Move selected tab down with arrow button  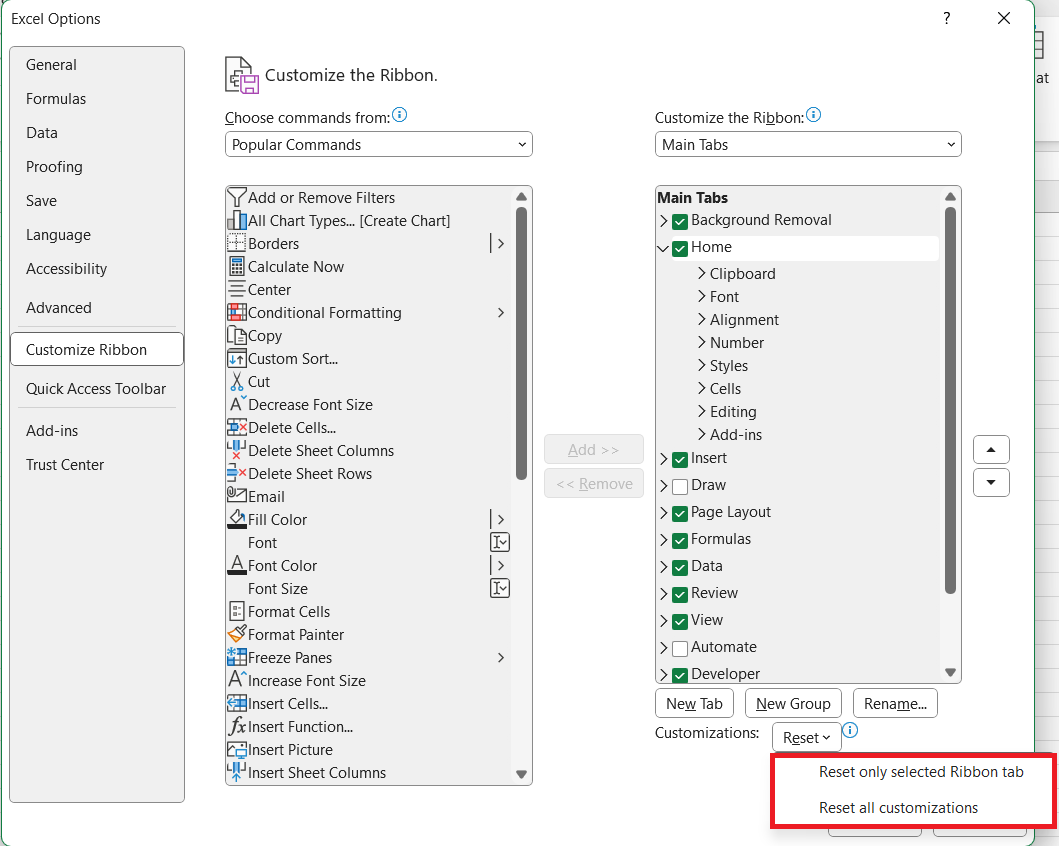991,483
